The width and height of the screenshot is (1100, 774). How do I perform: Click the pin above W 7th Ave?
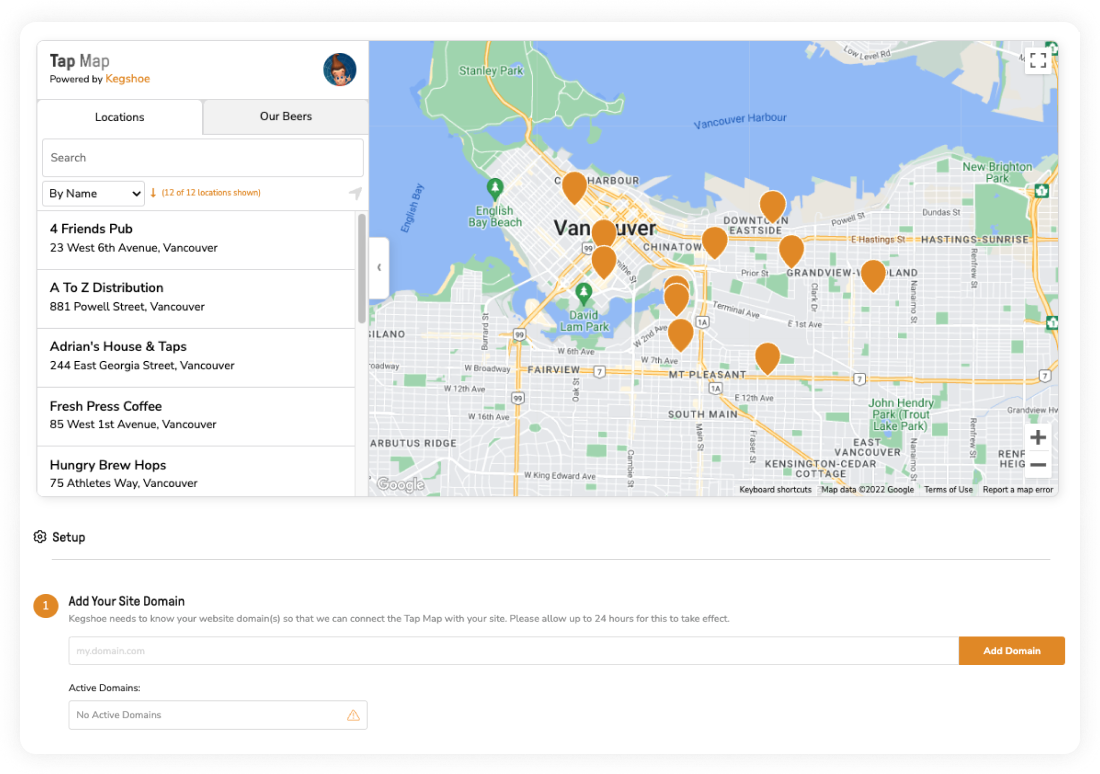(680, 335)
